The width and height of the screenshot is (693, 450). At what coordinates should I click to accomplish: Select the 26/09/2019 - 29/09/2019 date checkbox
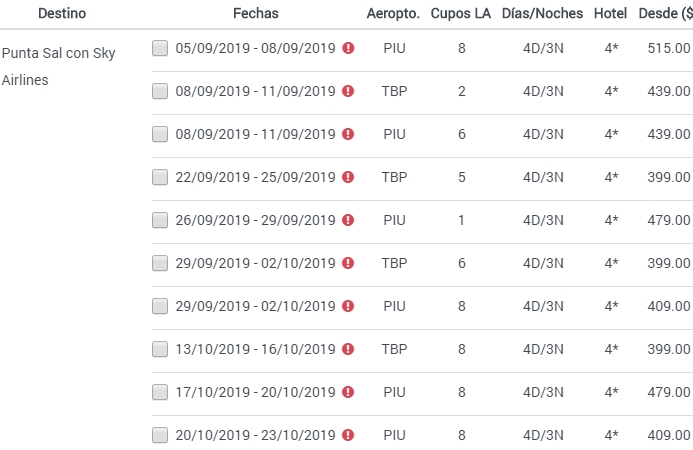(x=160, y=220)
